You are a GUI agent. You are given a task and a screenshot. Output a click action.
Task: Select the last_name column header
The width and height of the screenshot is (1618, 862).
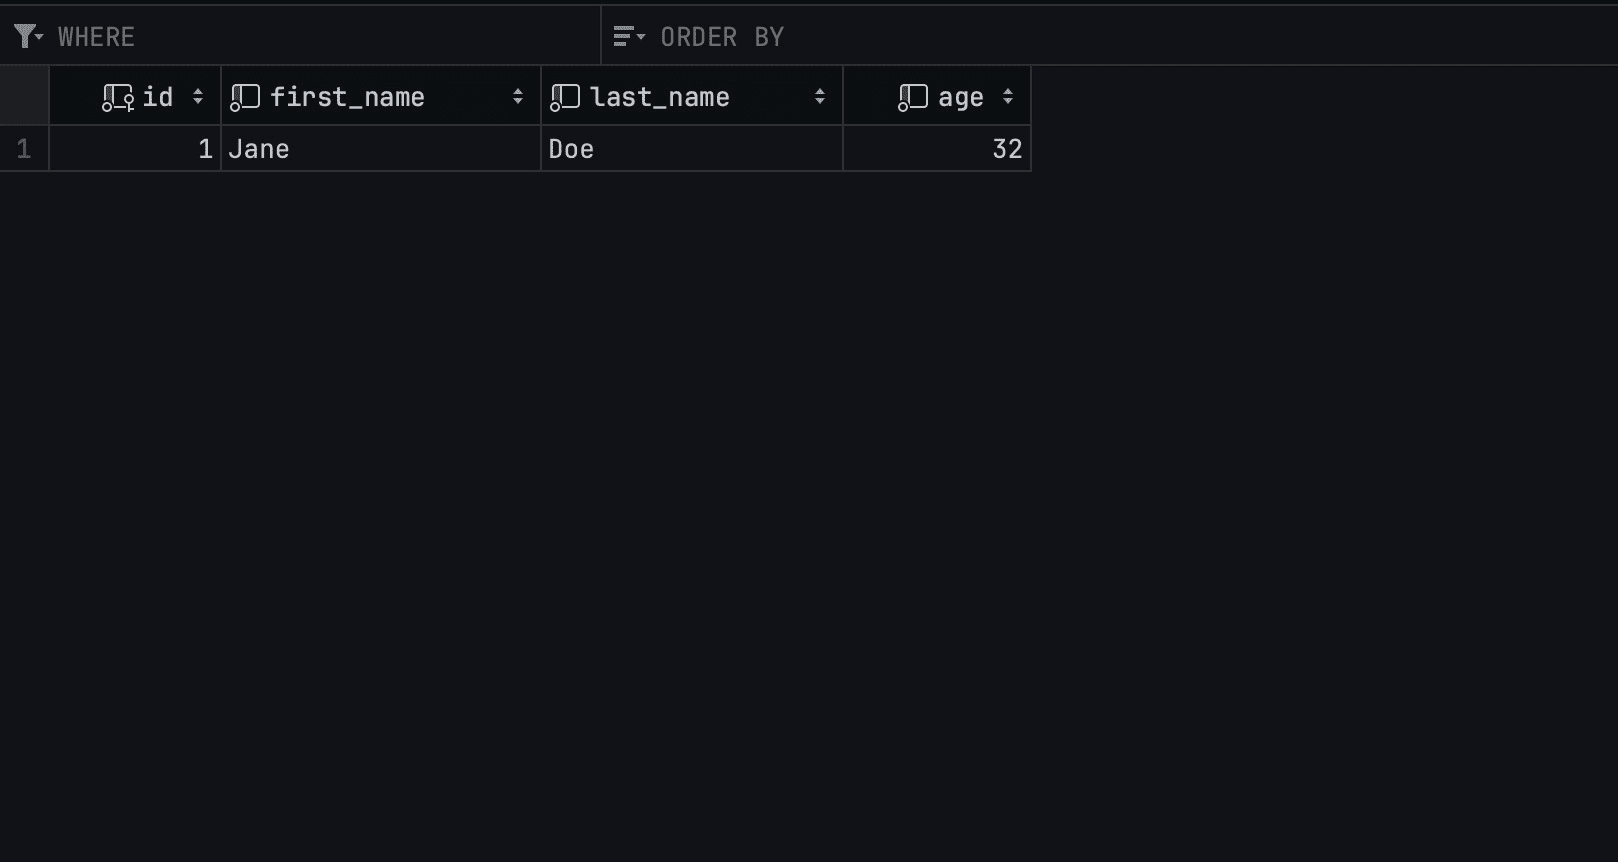pos(692,97)
